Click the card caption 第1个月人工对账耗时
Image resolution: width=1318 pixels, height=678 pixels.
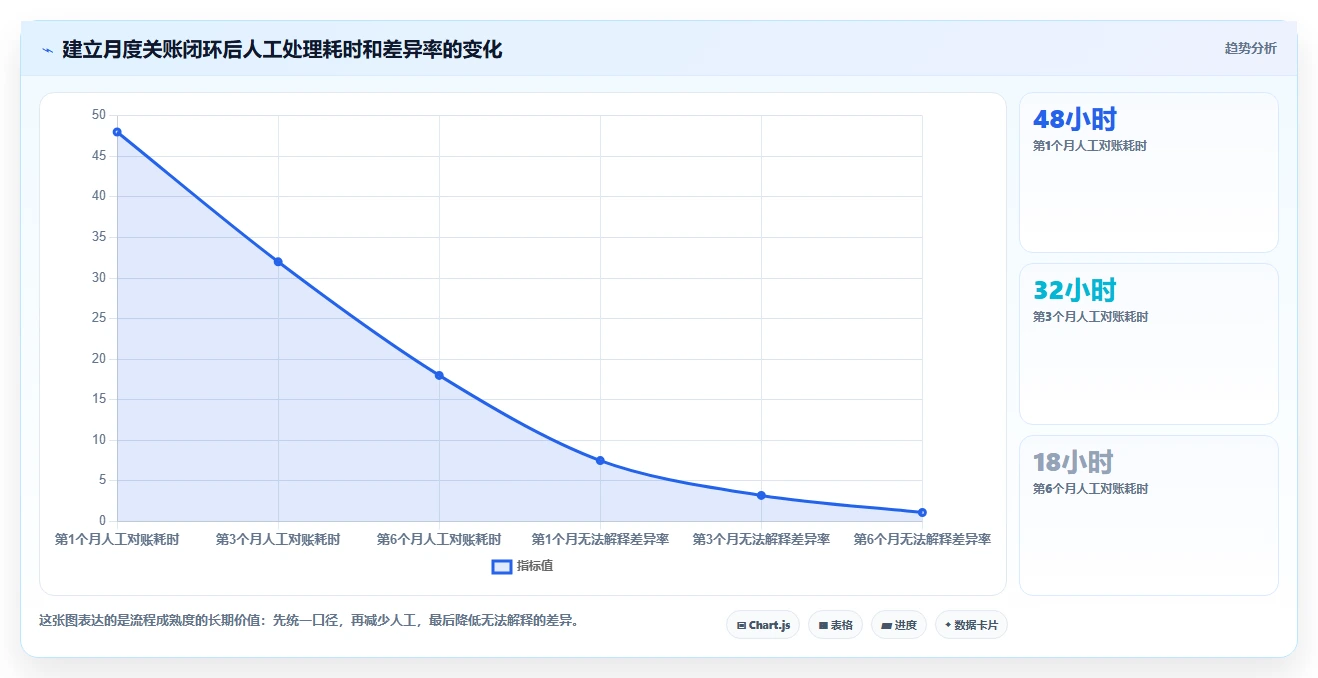pyautogui.click(x=1090, y=146)
